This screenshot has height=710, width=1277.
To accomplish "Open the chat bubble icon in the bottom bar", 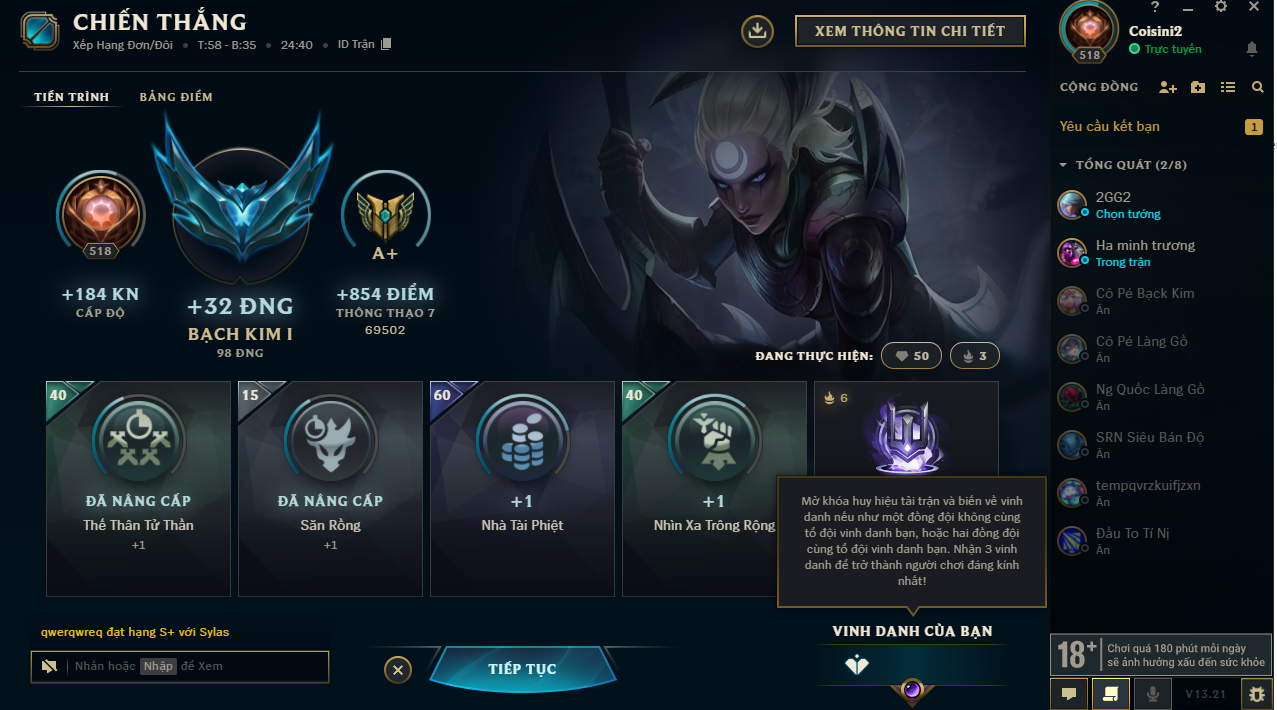I will (1069, 692).
